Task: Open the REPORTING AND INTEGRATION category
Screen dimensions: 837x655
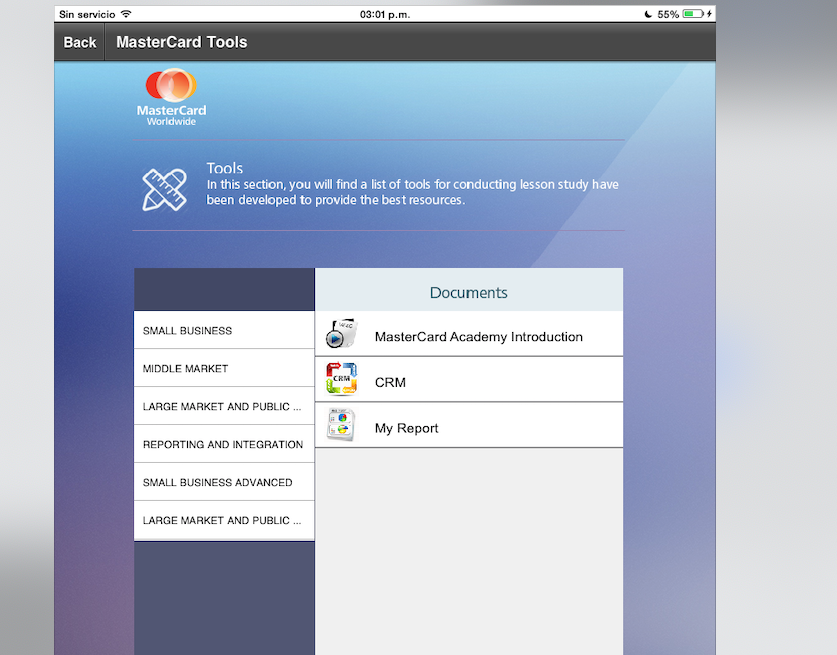Action: 224,444
